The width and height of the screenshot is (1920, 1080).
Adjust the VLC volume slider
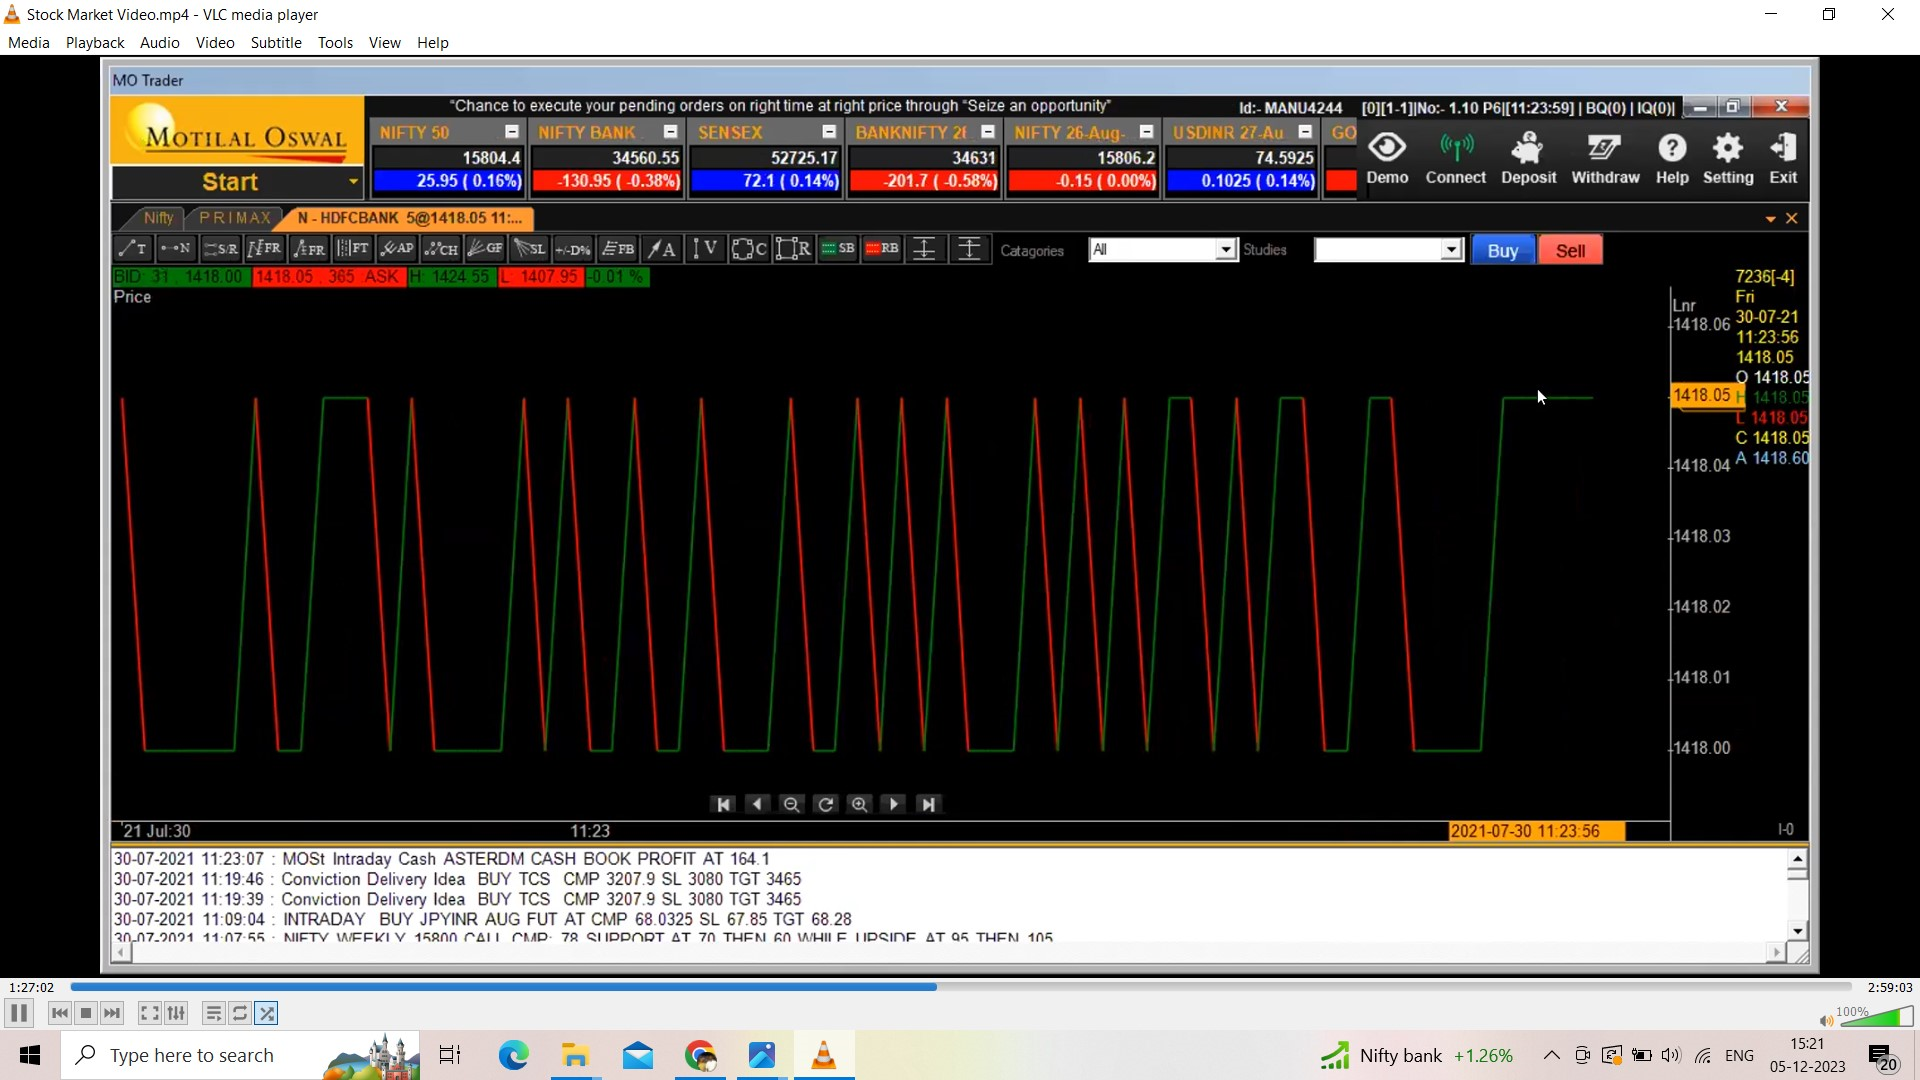[1876, 1017]
